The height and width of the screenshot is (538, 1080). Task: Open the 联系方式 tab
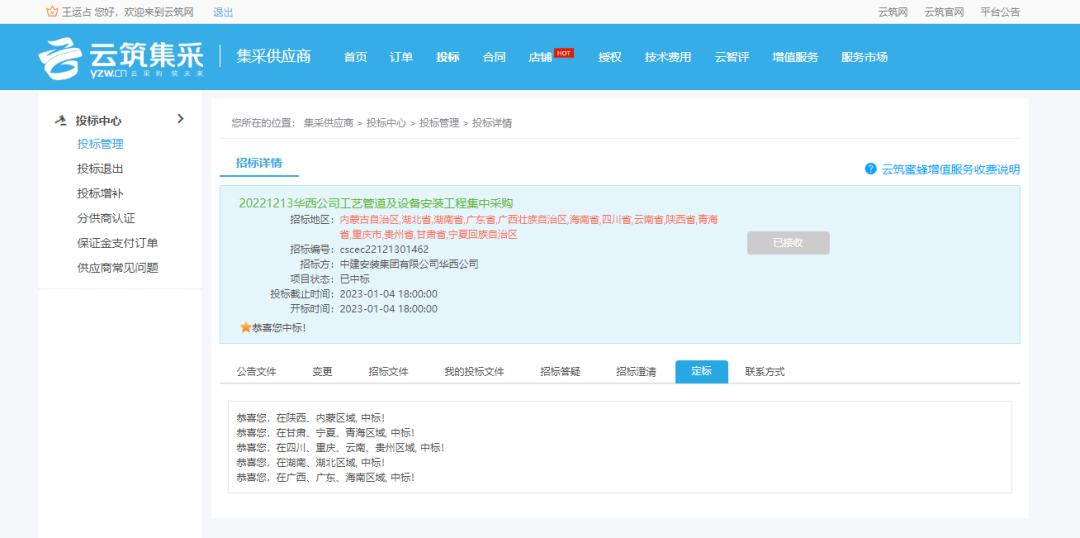(x=764, y=371)
